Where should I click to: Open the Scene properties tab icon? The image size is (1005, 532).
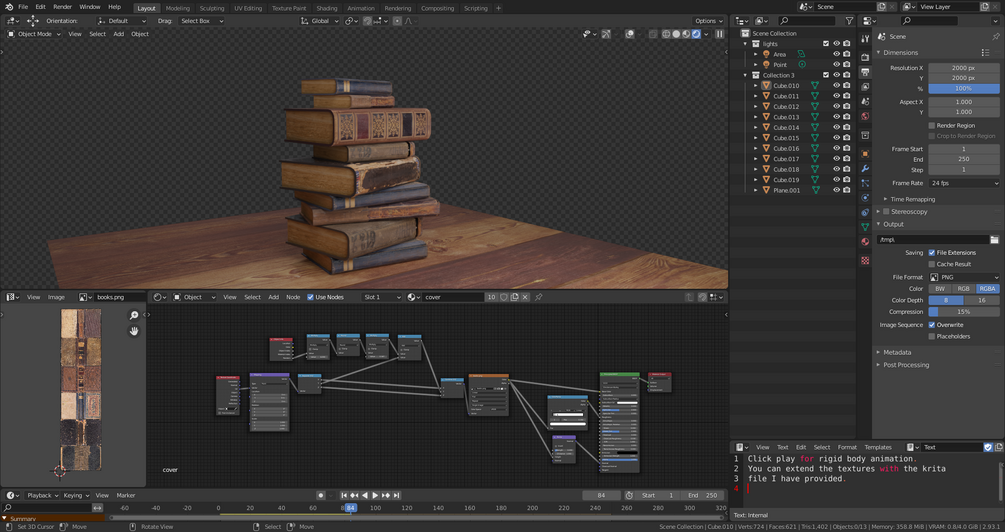(x=865, y=101)
